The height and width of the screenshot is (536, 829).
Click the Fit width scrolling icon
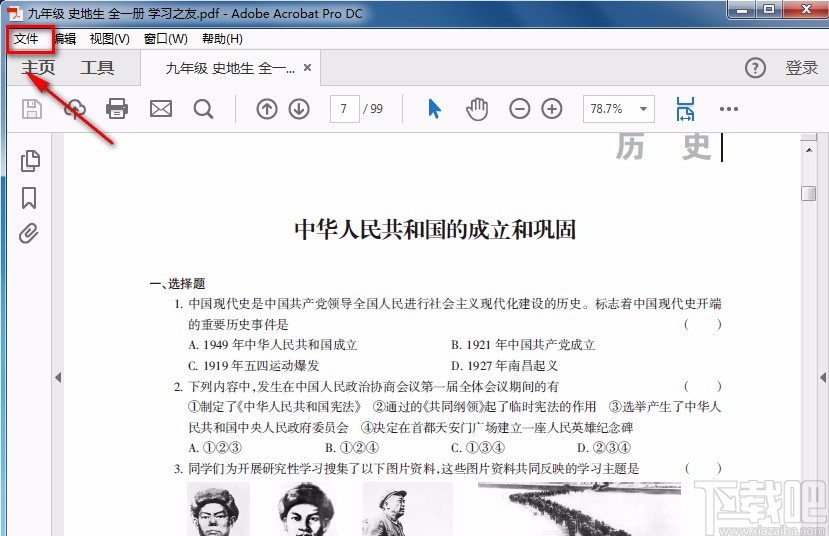685,109
